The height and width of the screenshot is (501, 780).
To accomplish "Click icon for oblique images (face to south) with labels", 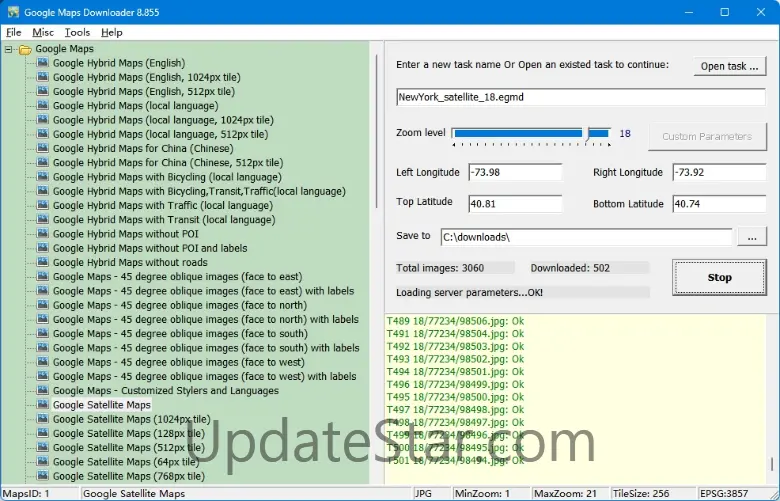I will [43, 348].
